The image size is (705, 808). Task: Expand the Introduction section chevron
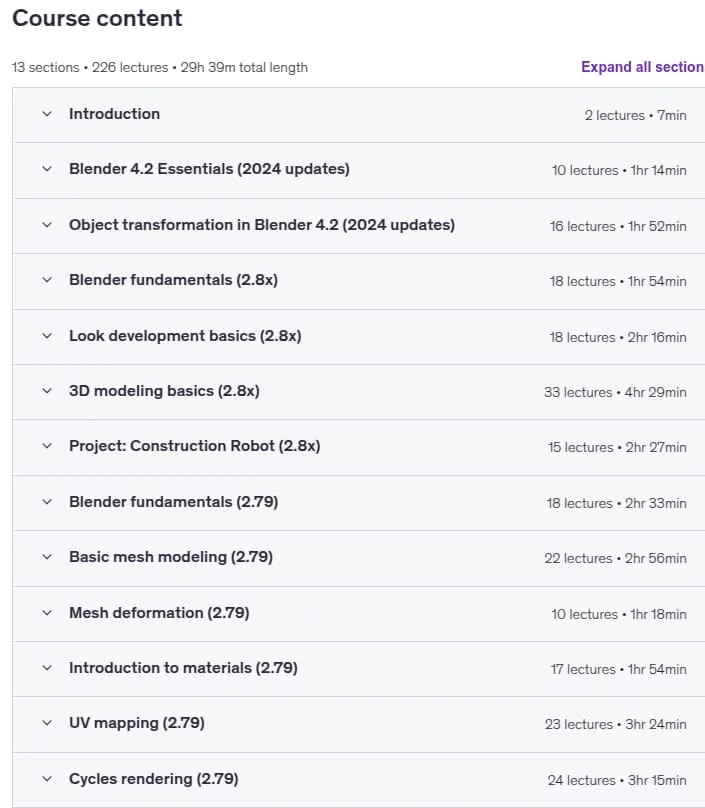pos(47,114)
